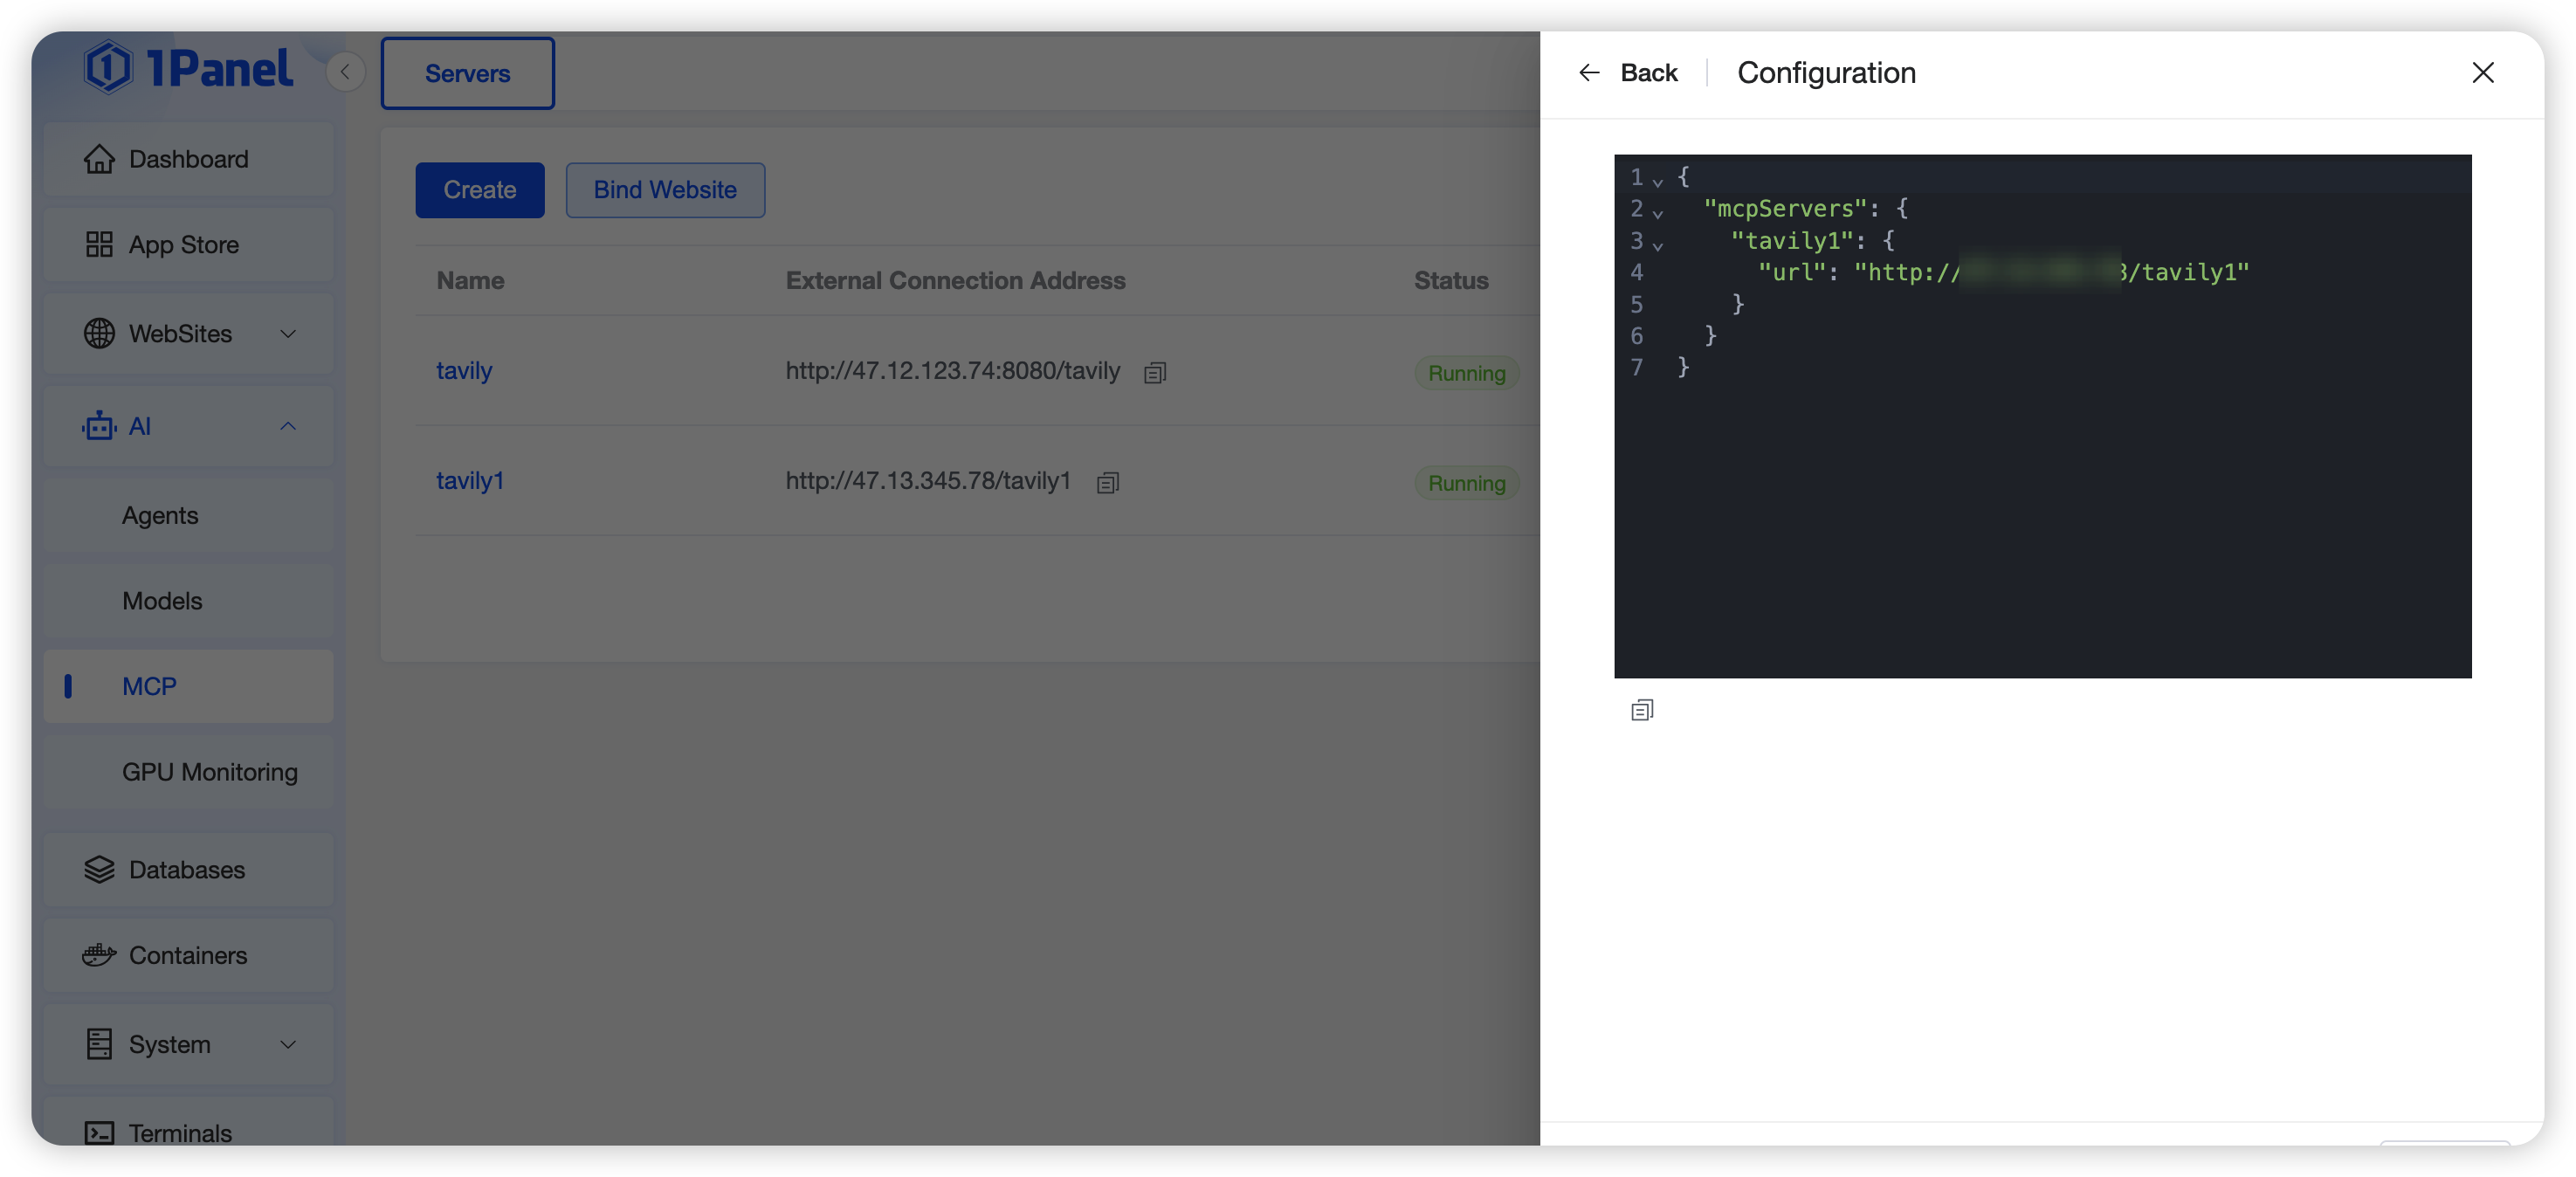Viewport: 2576px width, 1177px height.
Task: Click the back arrow in Configuration panel
Action: [1589, 73]
